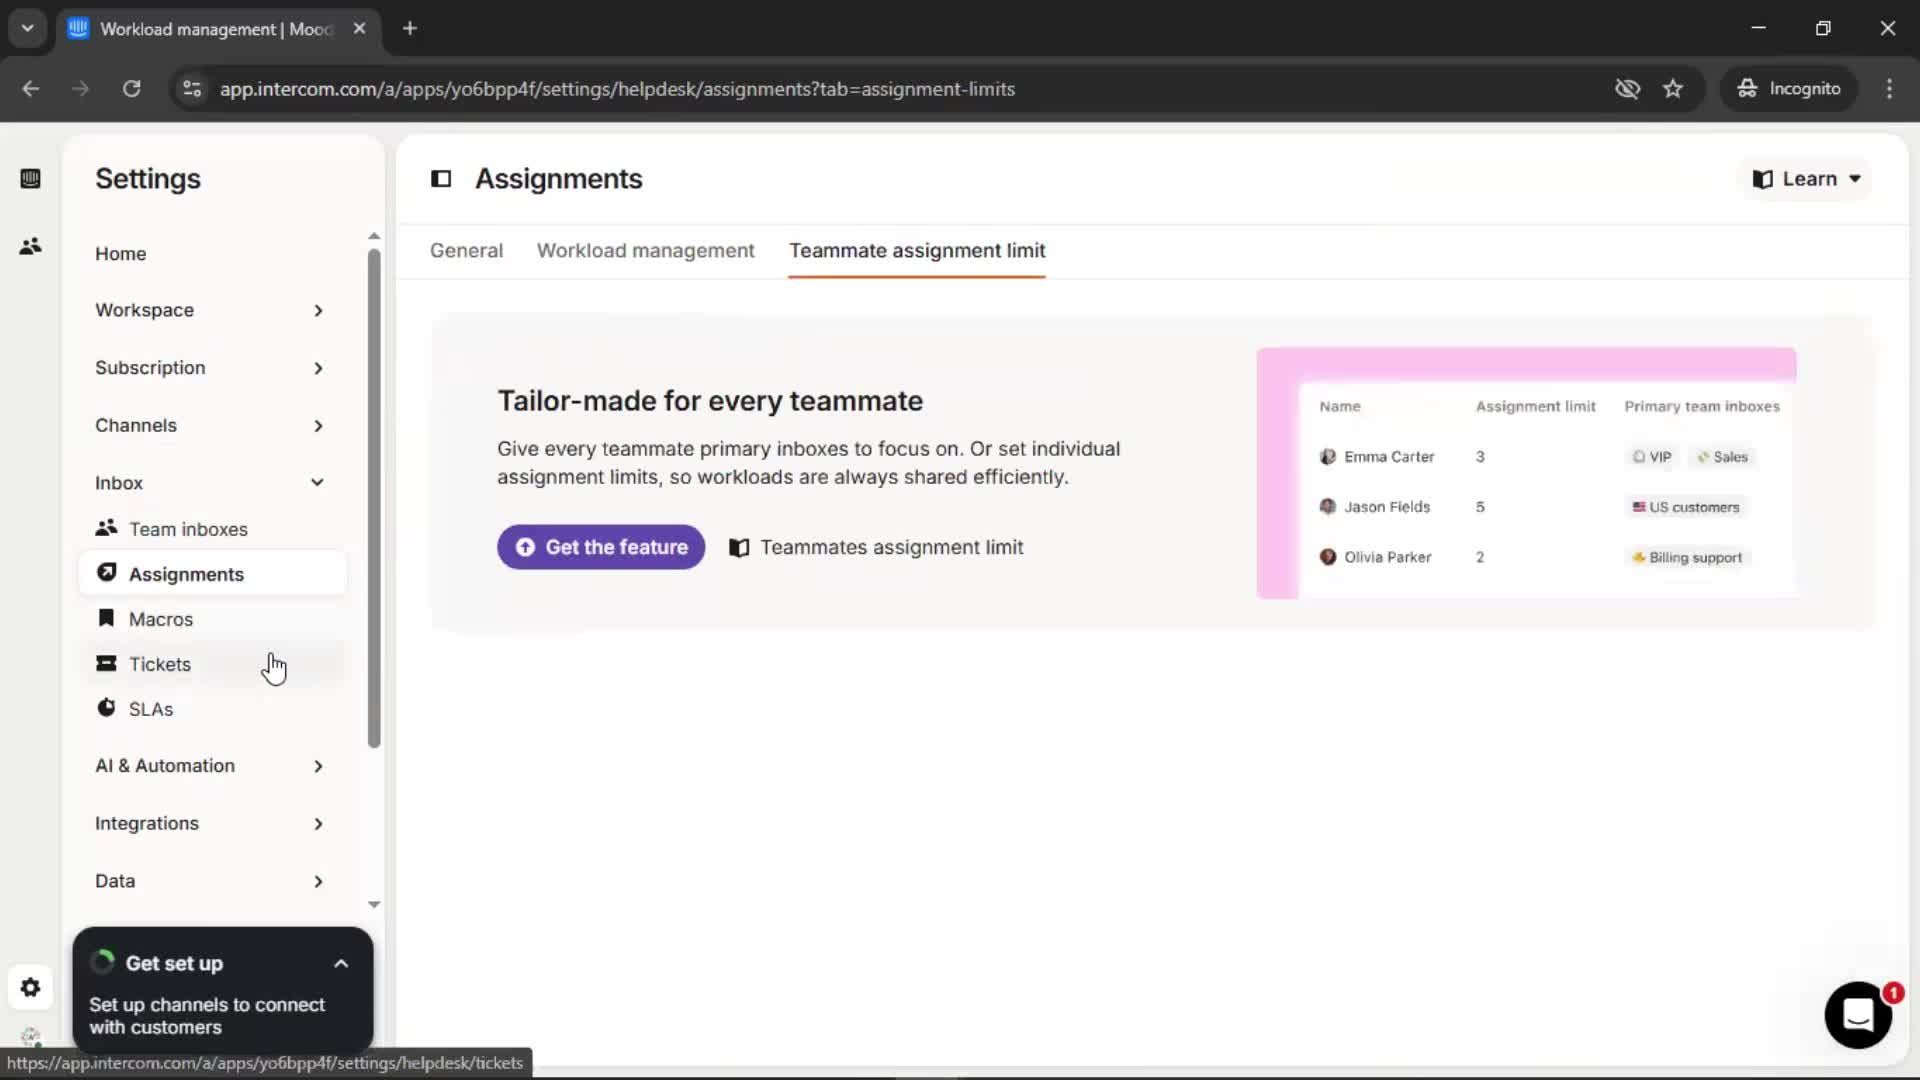
Task: Open the Contacts people icon in left rail
Action: point(30,246)
